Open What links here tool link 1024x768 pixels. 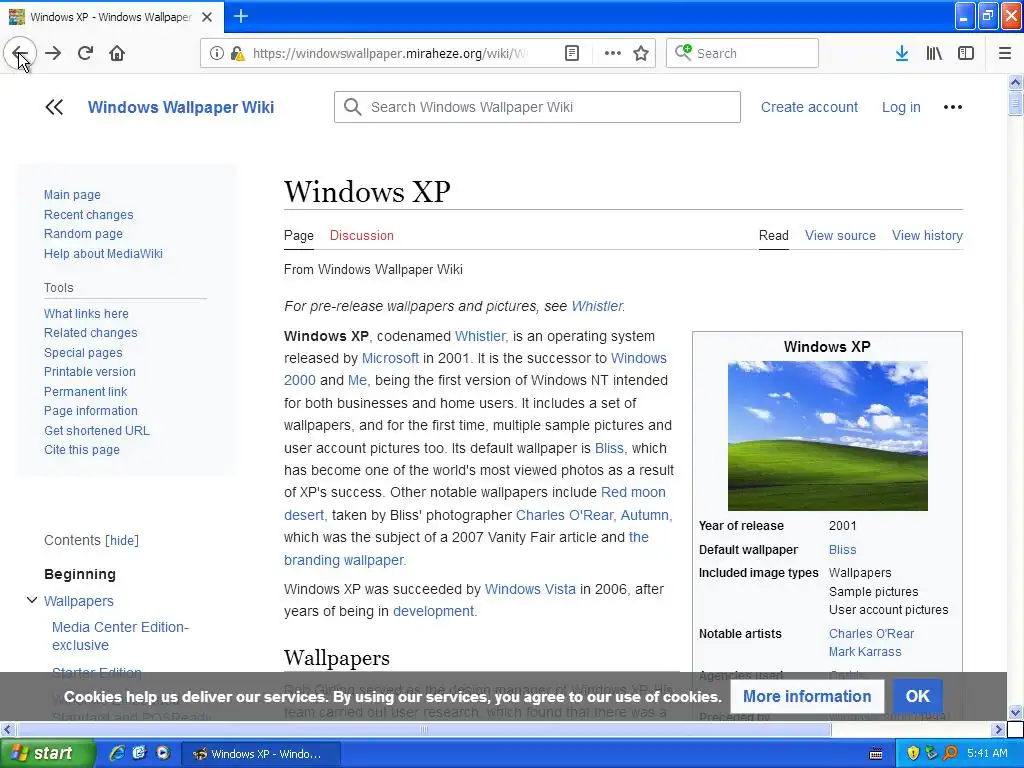[x=86, y=313]
